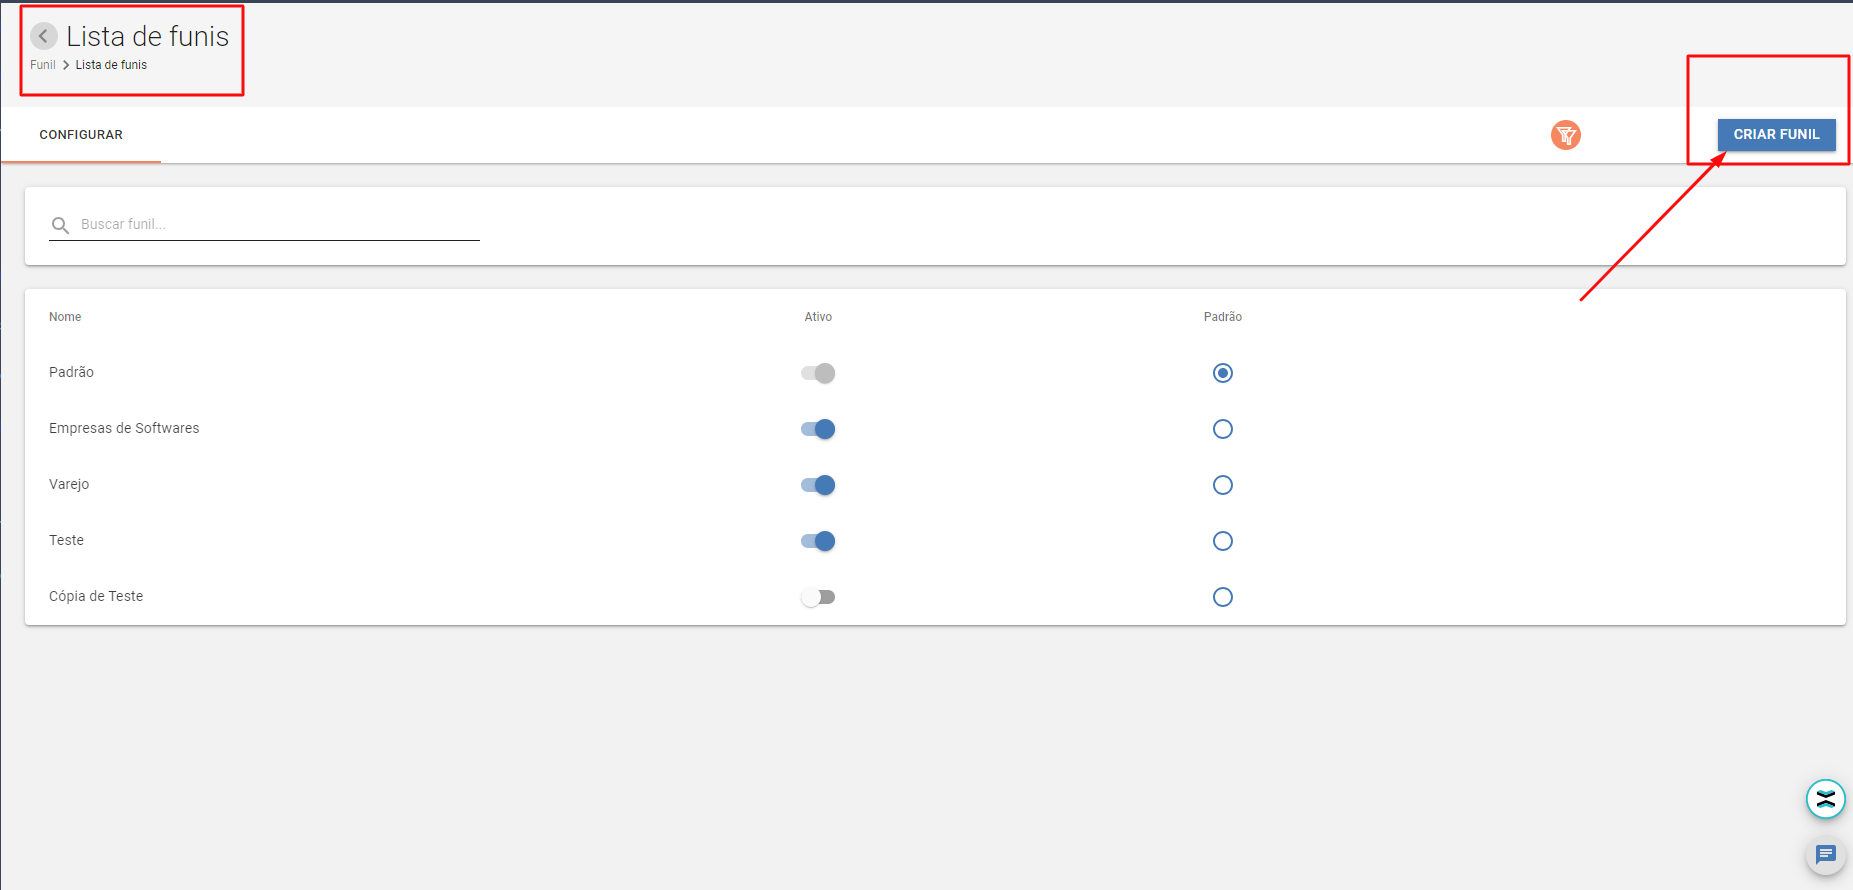Image resolution: width=1853 pixels, height=890 pixels.
Task: Click the CRIAR FUNIL button
Action: pyautogui.click(x=1776, y=135)
